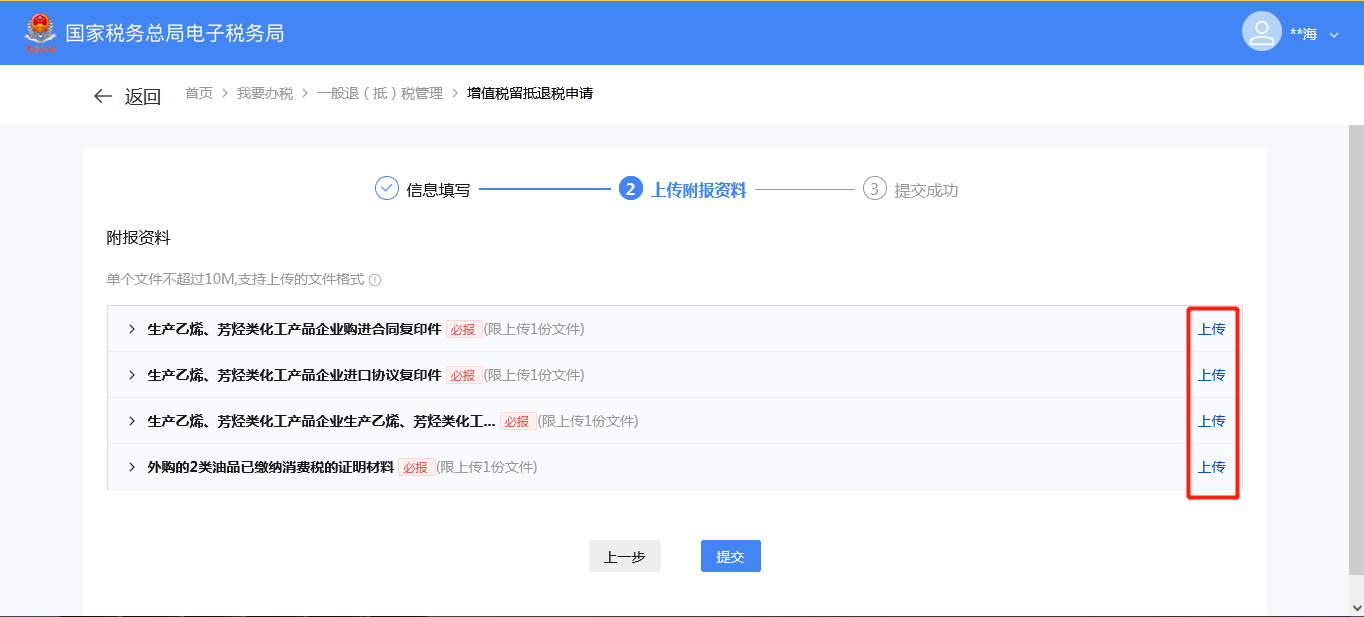The height and width of the screenshot is (617, 1364).
Task: Open the user account dropdown arrow
Action: [1334, 35]
